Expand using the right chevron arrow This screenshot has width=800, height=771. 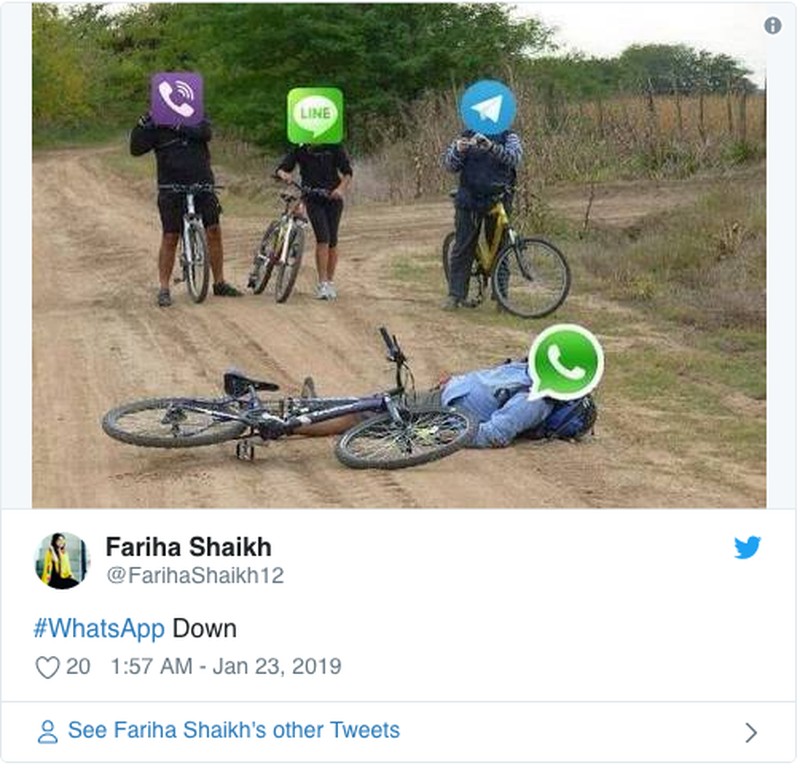tap(751, 732)
